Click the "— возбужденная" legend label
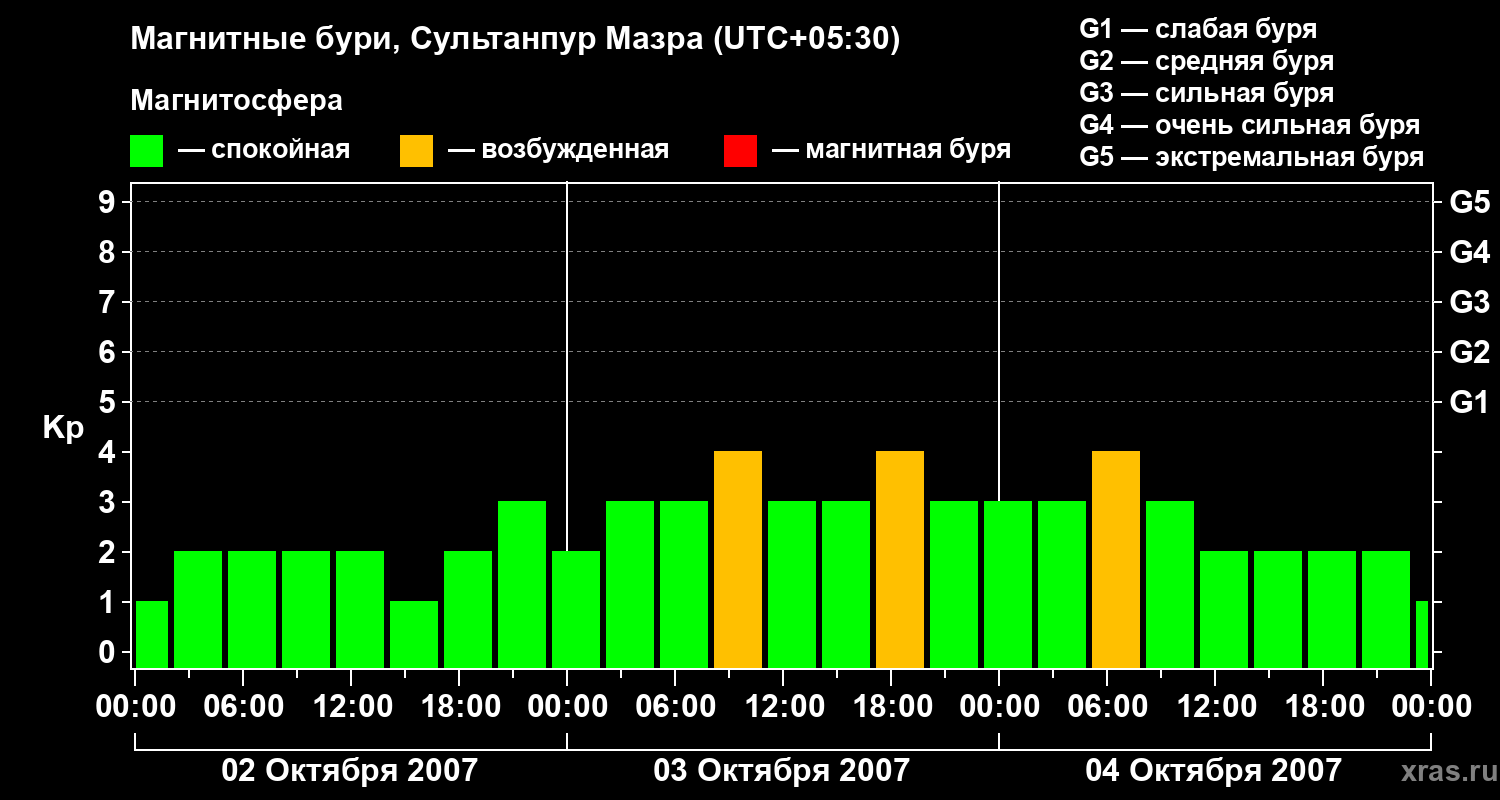1500x800 pixels. pos(558,150)
